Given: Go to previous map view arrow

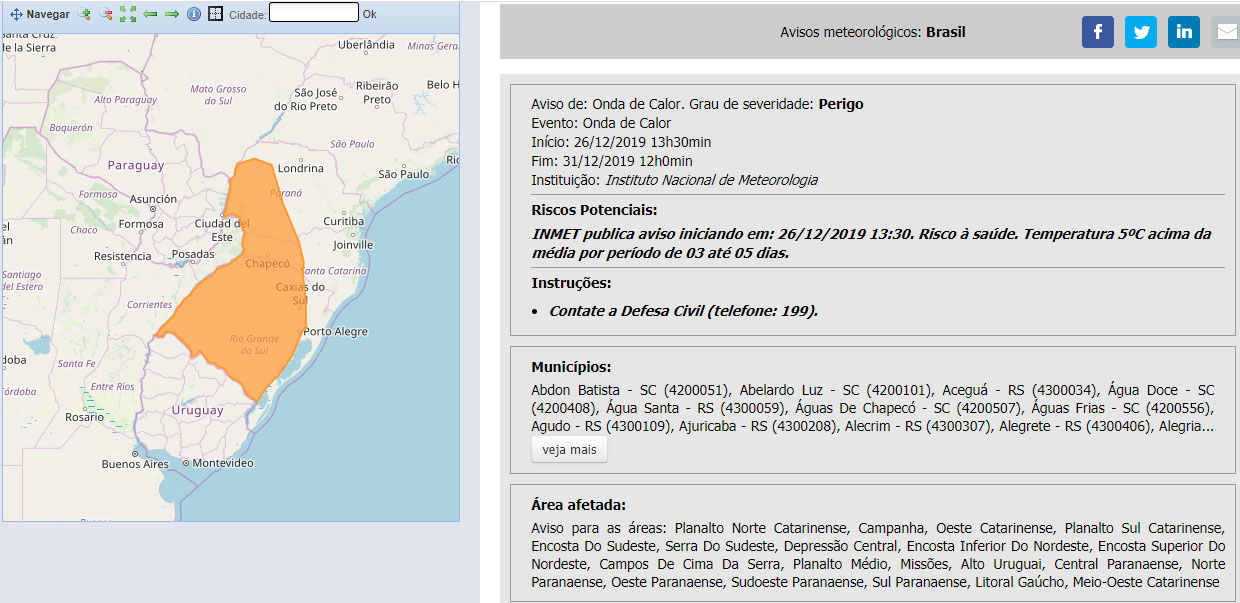Looking at the screenshot, I should [x=150, y=14].
